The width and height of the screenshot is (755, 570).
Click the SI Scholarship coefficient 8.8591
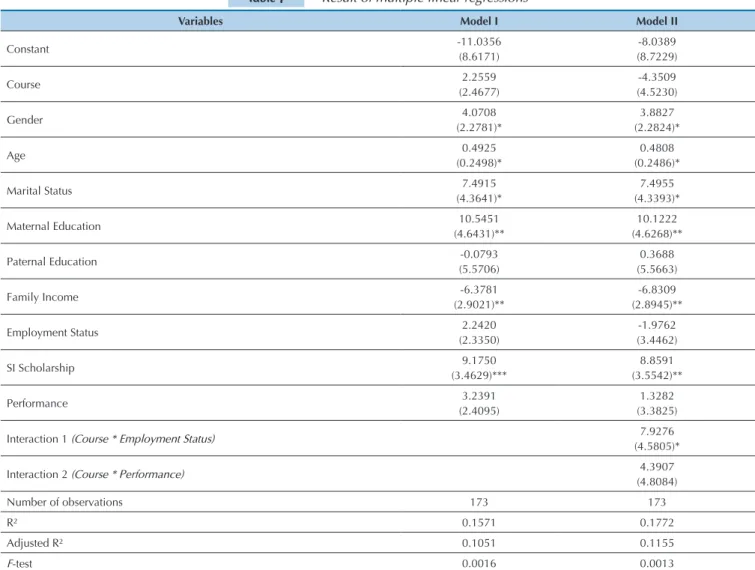coord(657,361)
